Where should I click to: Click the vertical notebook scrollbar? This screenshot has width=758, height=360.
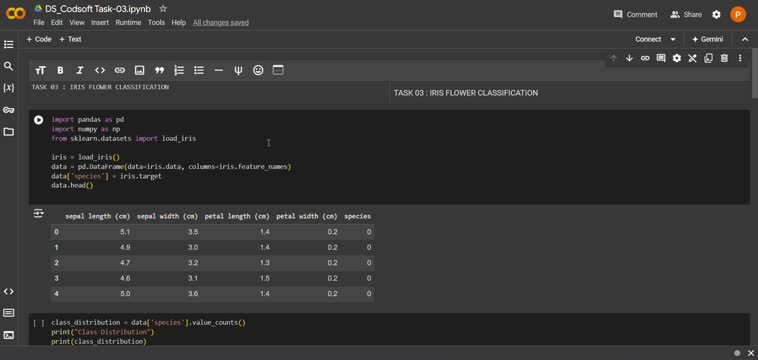click(755, 72)
